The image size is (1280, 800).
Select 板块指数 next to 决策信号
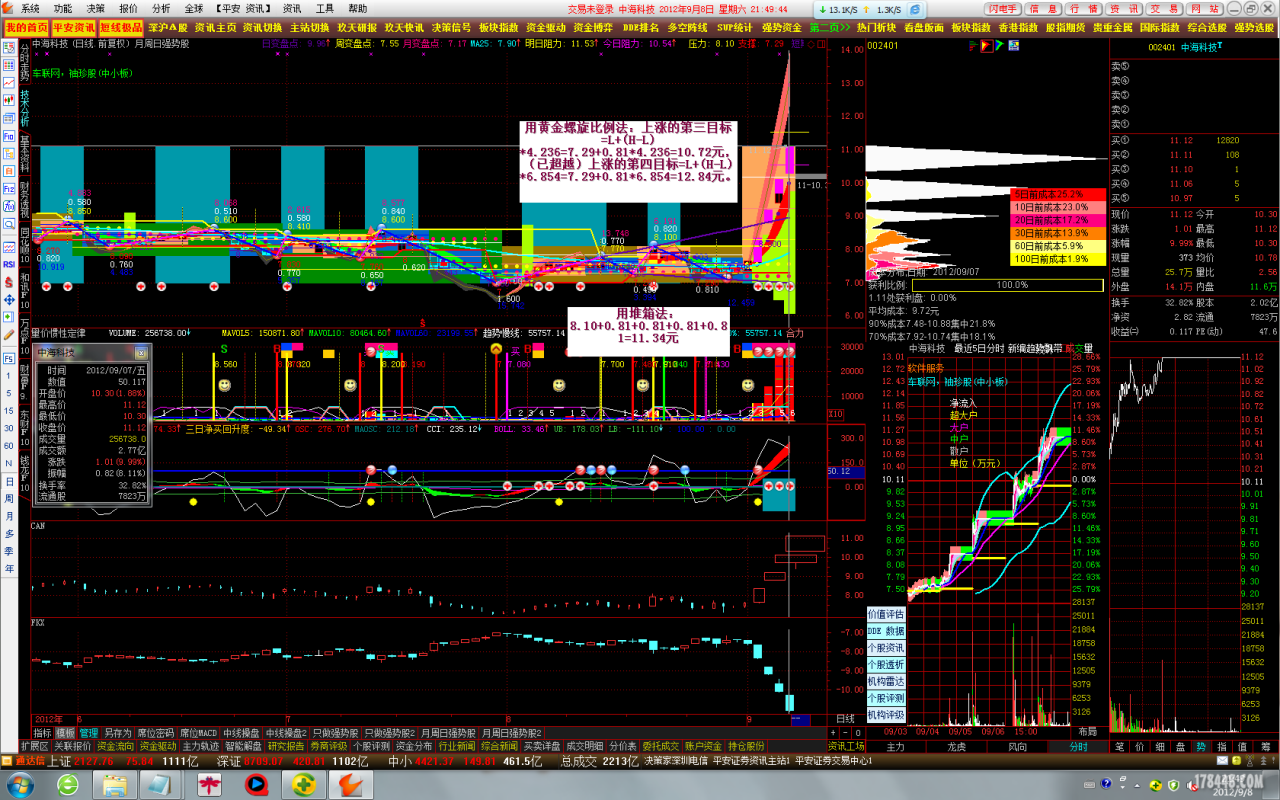[500, 27]
